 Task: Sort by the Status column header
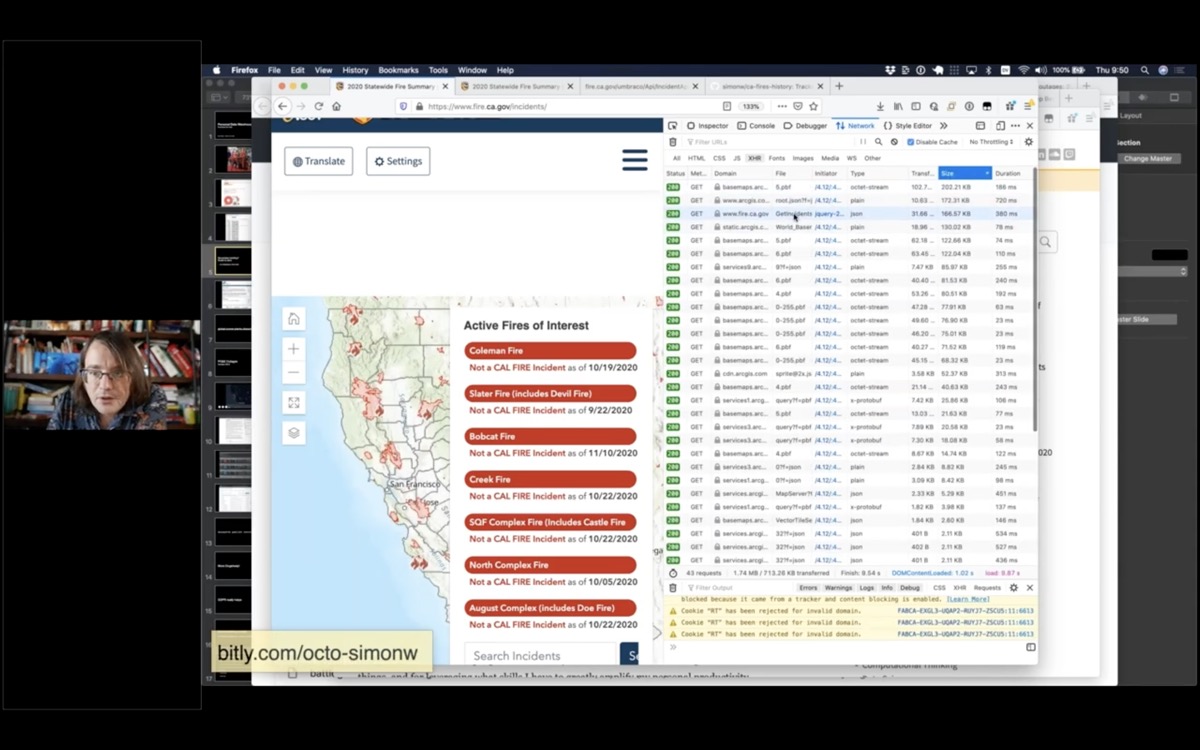click(x=676, y=173)
